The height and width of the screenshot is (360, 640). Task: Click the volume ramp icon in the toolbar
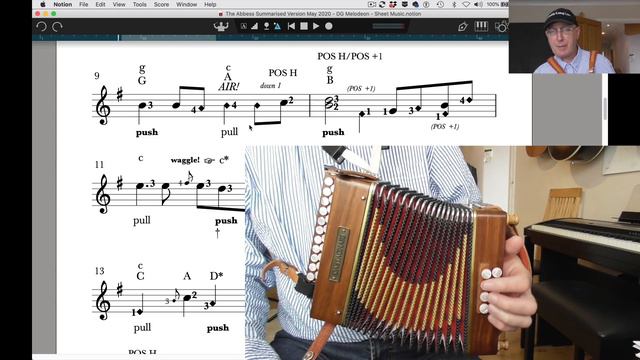coord(254,27)
